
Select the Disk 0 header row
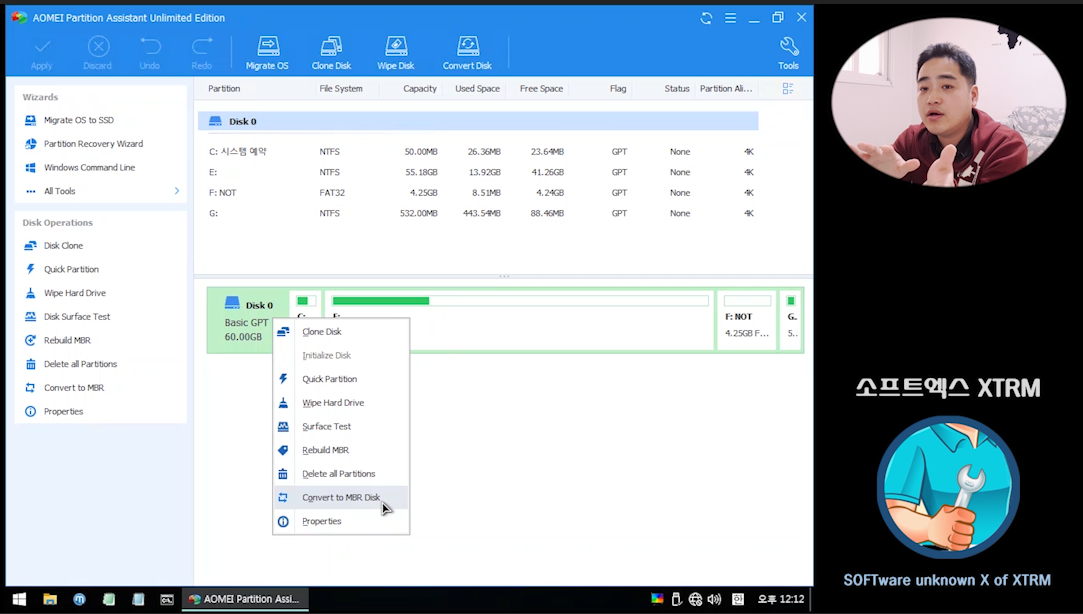click(x=478, y=121)
